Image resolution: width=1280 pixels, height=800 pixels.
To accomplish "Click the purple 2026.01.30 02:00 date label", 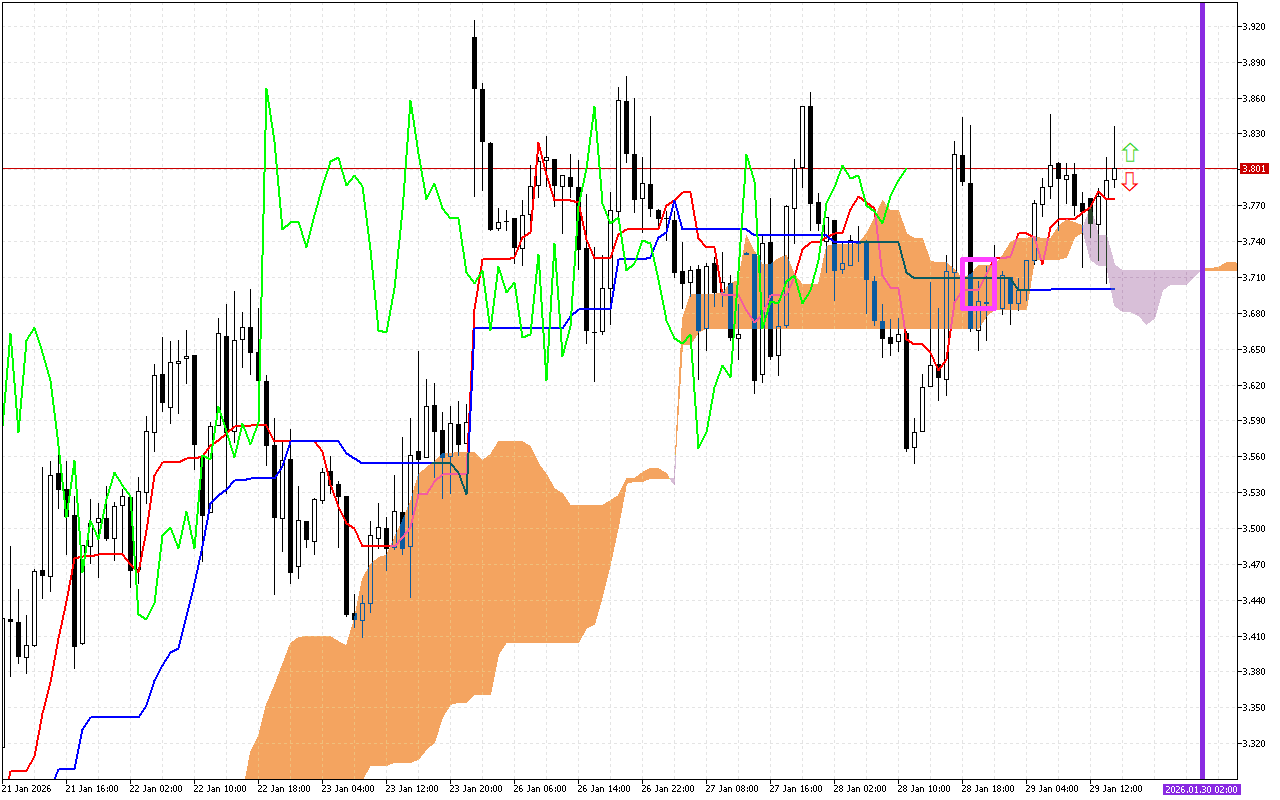I will click(1201, 789).
